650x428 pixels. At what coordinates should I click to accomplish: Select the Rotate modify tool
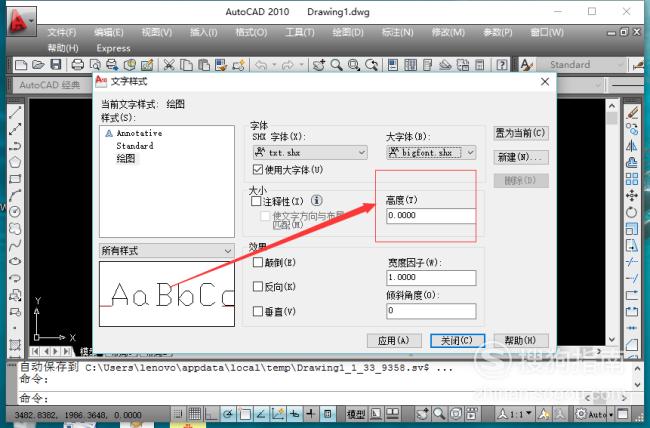pyautogui.click(x=632, y=212)
